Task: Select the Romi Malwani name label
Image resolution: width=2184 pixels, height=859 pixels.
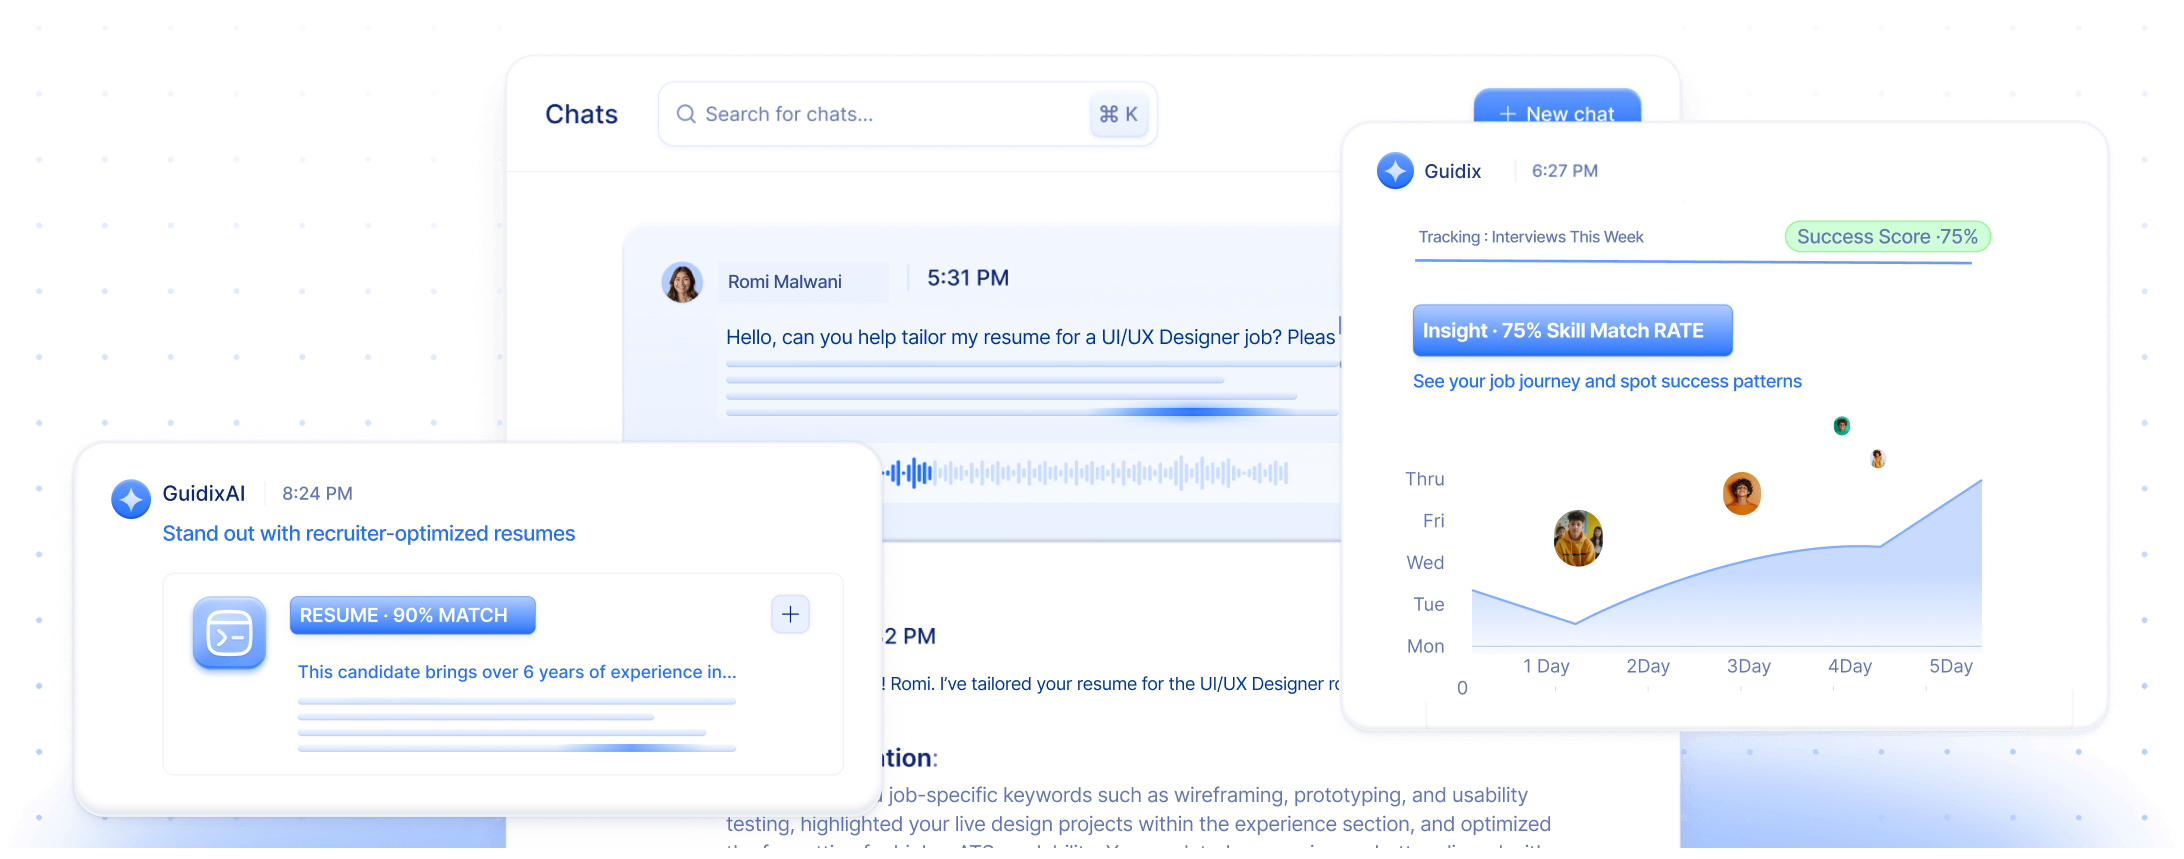Action: (x=785, y=282)
